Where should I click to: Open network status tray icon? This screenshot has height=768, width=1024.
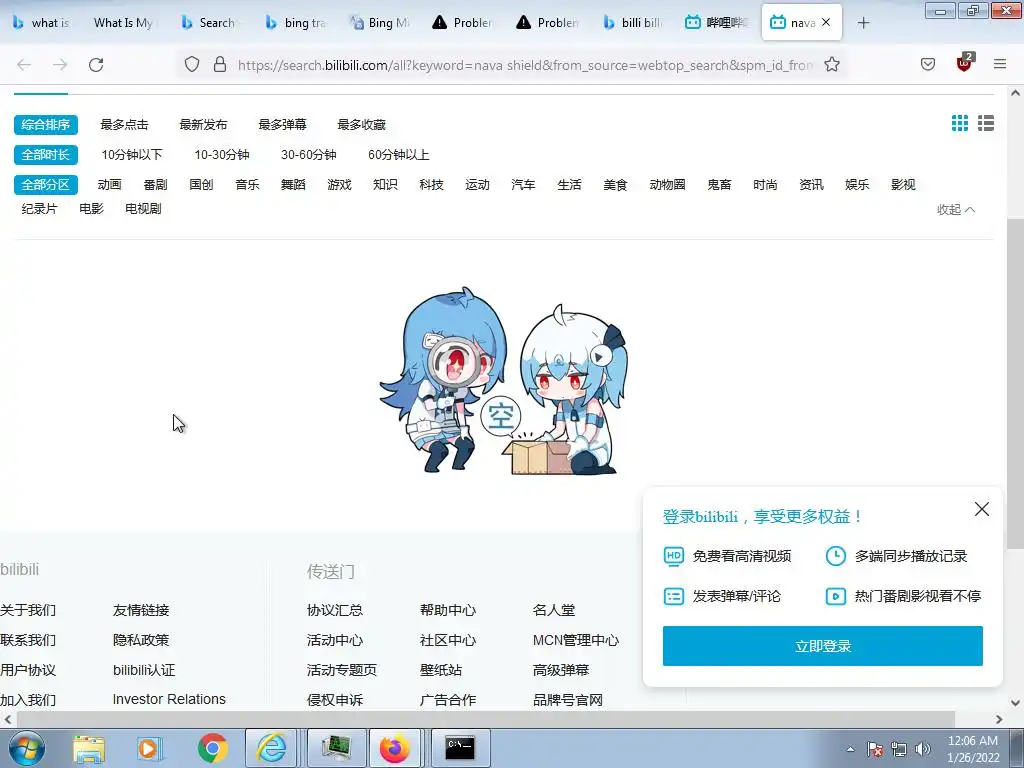(x=899, y=749)
